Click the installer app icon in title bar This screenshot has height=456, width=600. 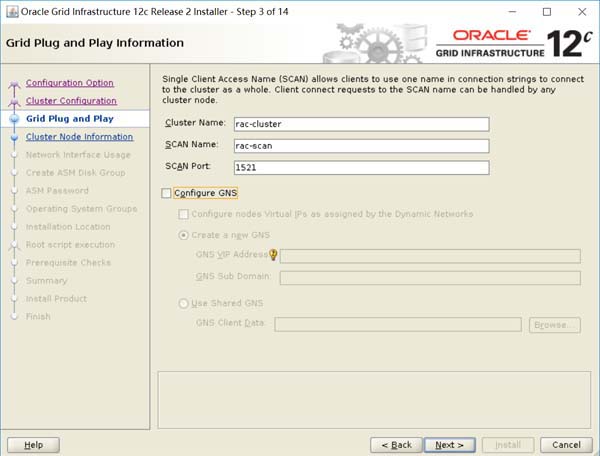click(12, 11)
